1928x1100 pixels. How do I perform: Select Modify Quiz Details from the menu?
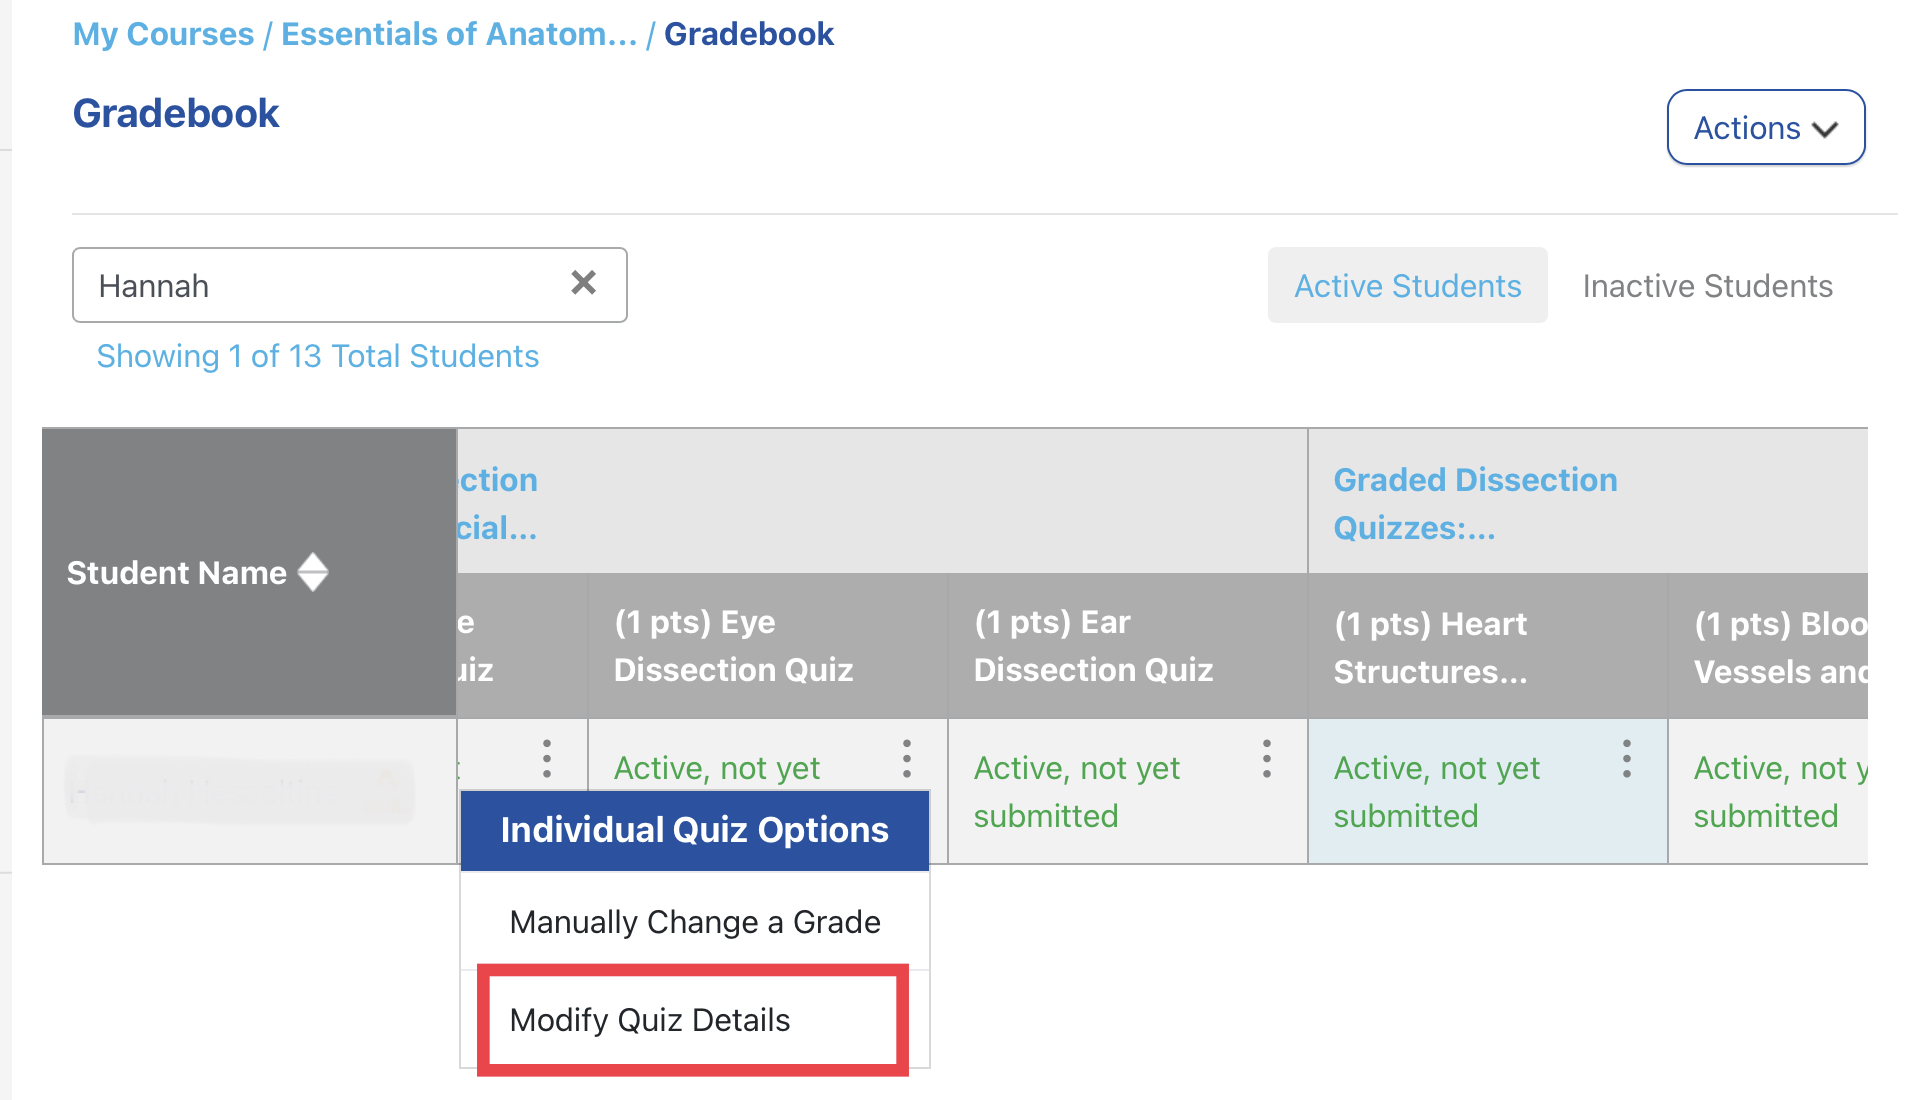(693, 1019)
